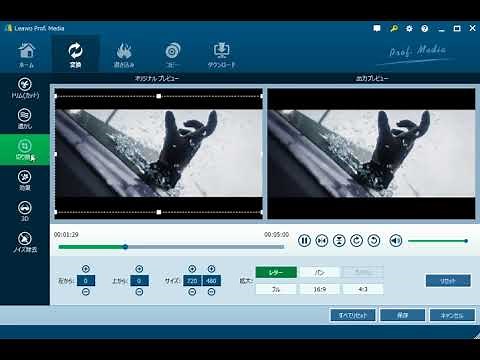480x360 pixels.
Task: Select the Pan (パン) zoom mode
Action: point(320,272)
